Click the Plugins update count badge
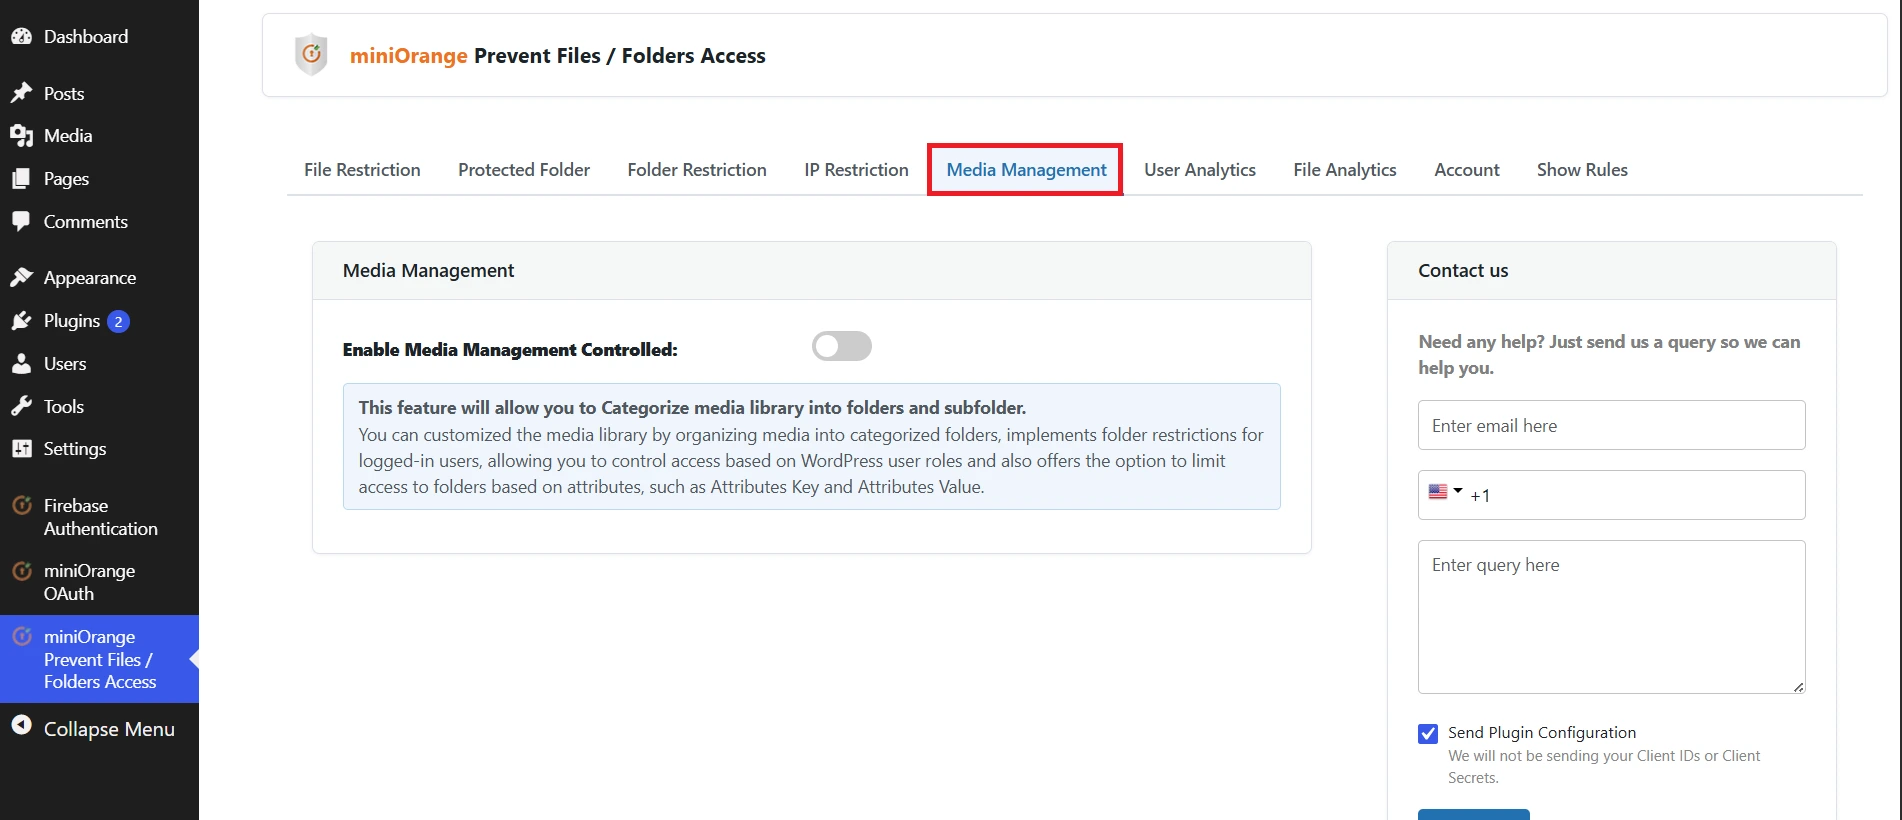The image size is (1902, 820). (118, 321)
